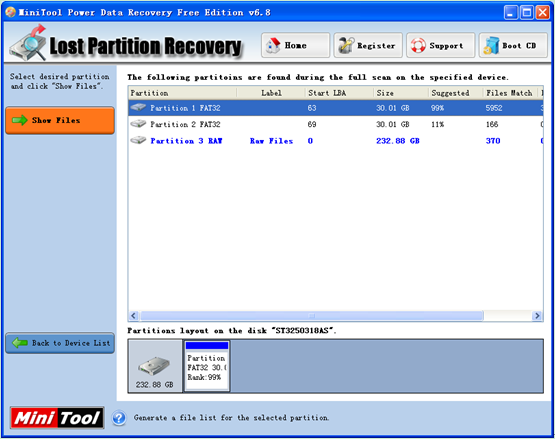Click the horizontal scrollbar right arrow
This screenshot has height=439, width=555.
(537, 315)
